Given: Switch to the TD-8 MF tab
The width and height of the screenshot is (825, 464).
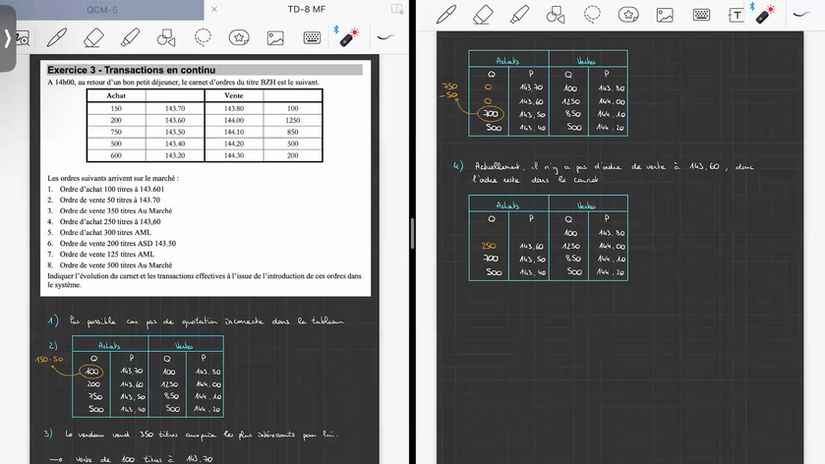Looking at the screenshot, I should (x=307, y=9).
